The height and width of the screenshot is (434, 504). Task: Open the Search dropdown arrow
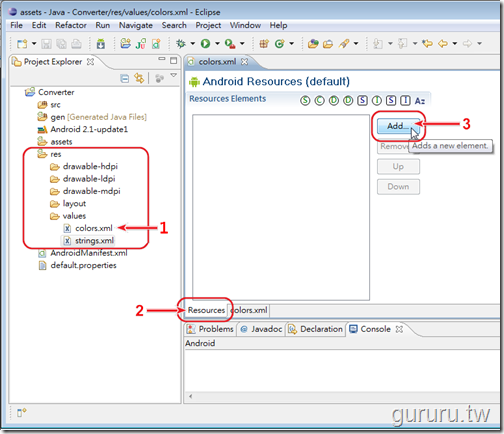coord(356,44)
